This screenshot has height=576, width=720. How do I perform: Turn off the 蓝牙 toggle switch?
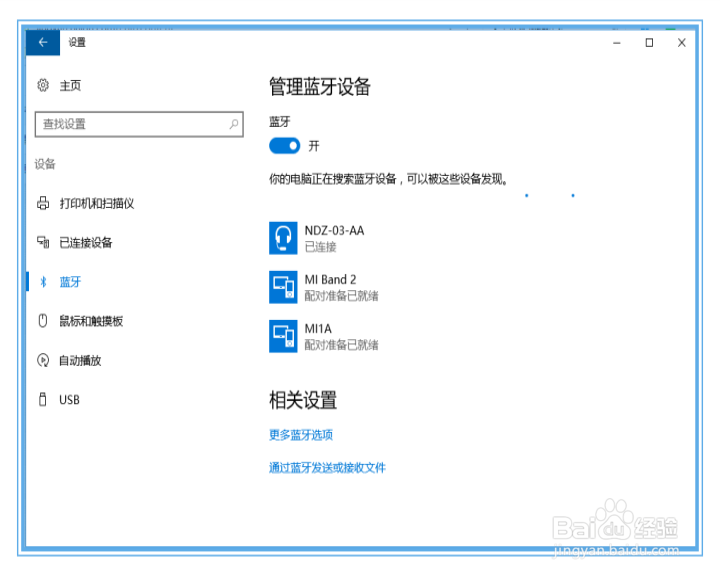coord(284,146)
